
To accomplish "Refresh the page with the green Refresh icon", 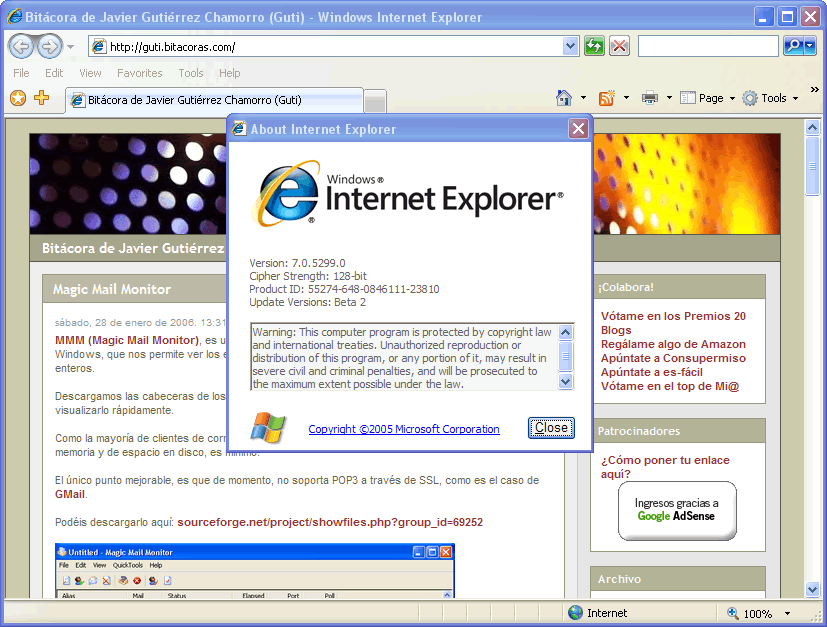I will (594, 46).
